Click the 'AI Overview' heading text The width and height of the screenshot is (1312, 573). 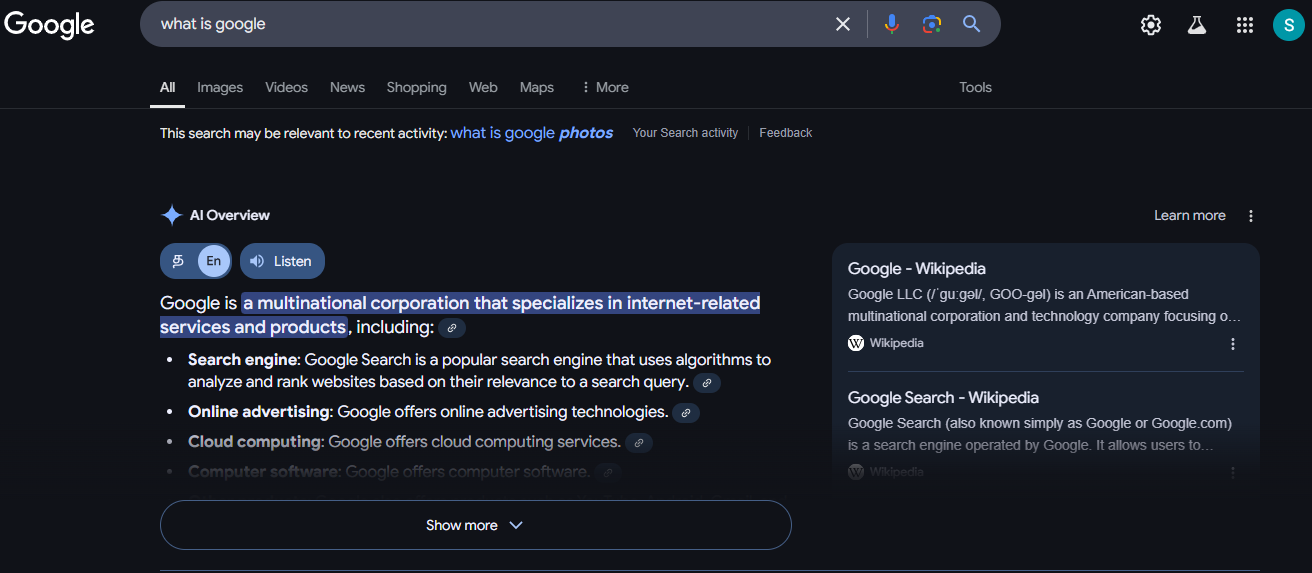[230, 215]
